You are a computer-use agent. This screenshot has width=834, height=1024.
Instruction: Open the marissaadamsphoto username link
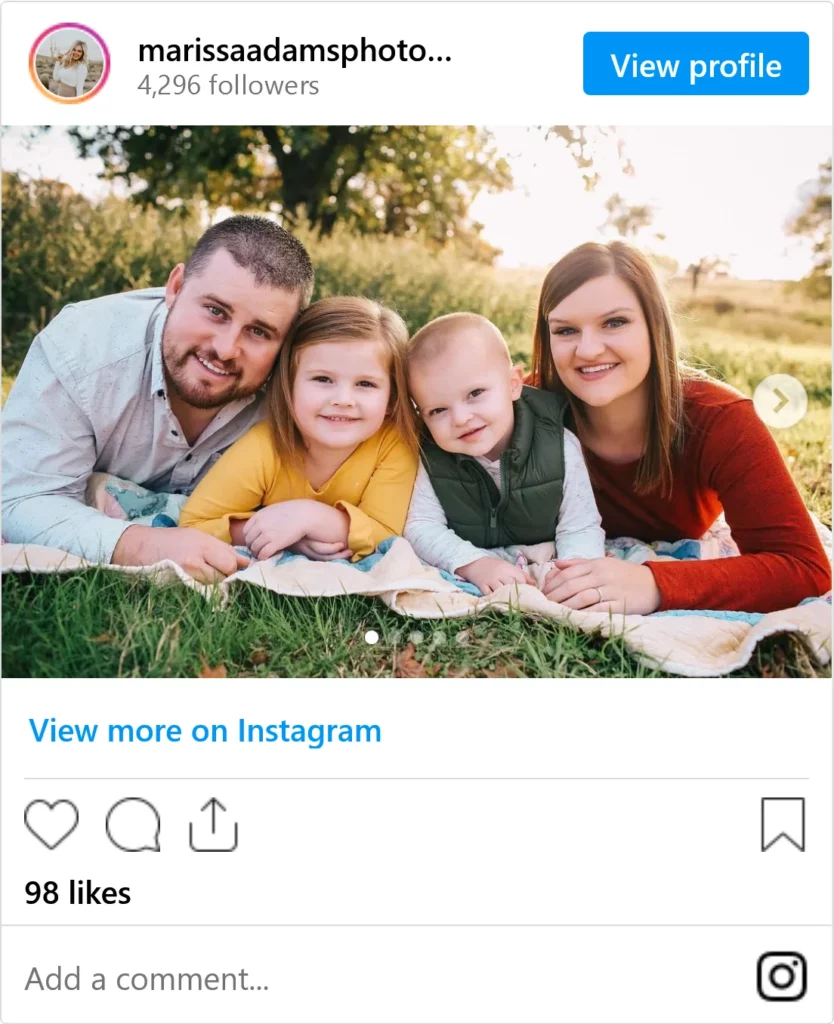point(295,51)
